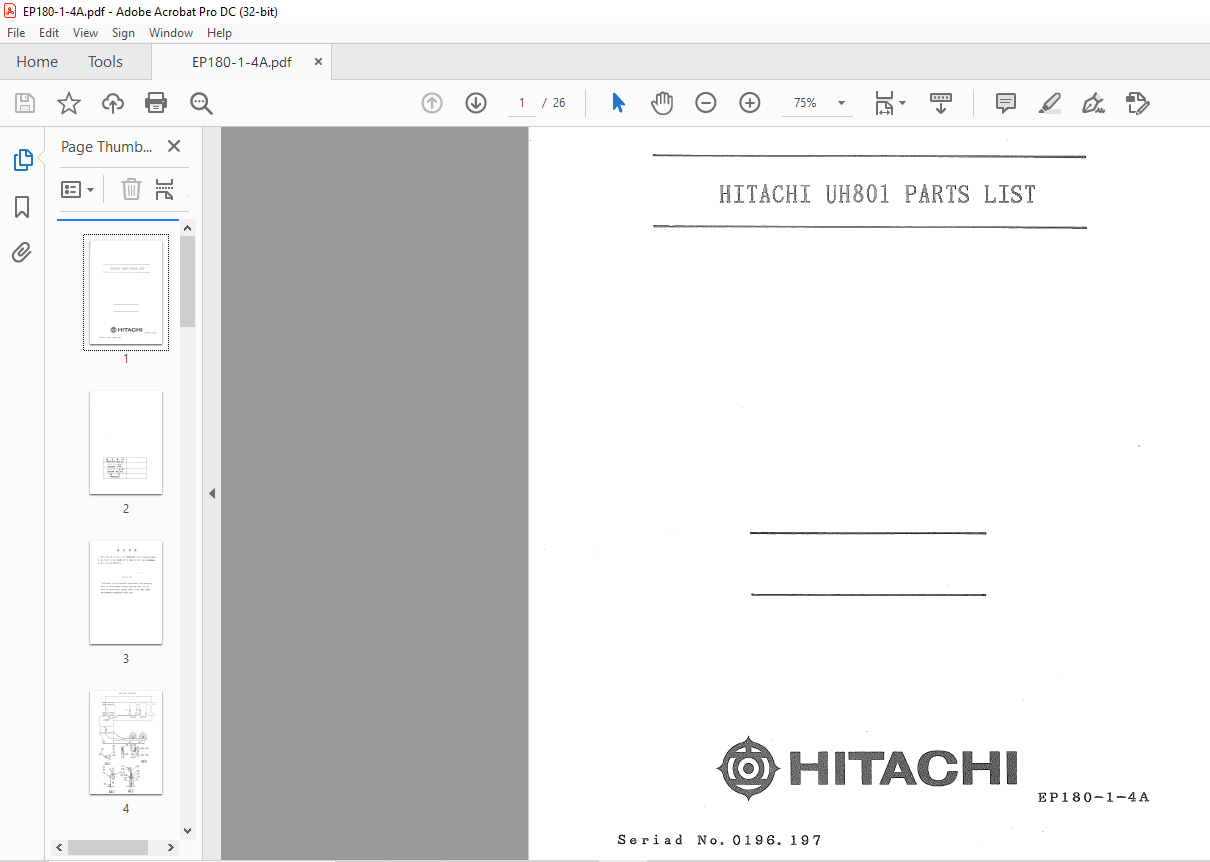Switch to the Tools tab
The width and height of the screenshot is (1210, 862).
point(105,61)
